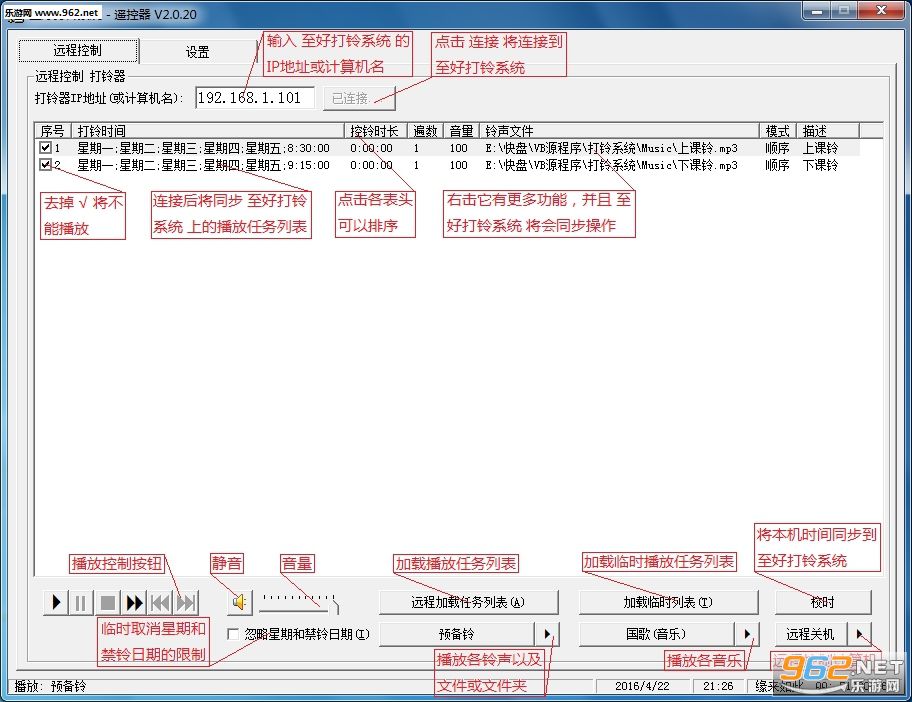Image resolution: width=912 pixels, height=702 pixels.
Task: Open the dropdown arrow beside 国歌(音乐)
Action: coord(747,634)
